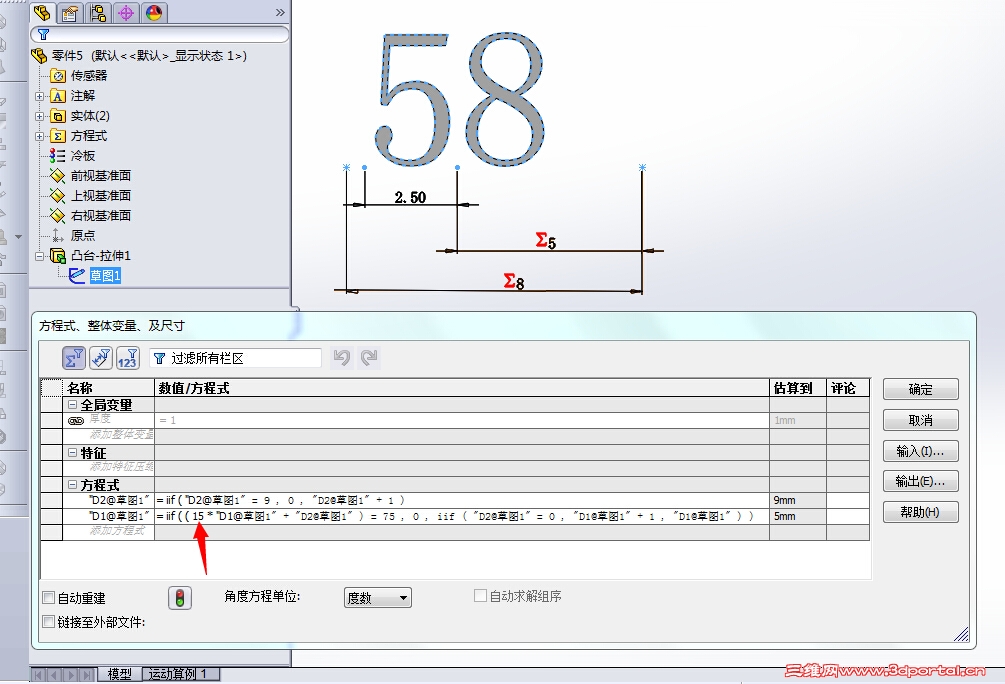Collapse the 特征 section

click(72, 453)
